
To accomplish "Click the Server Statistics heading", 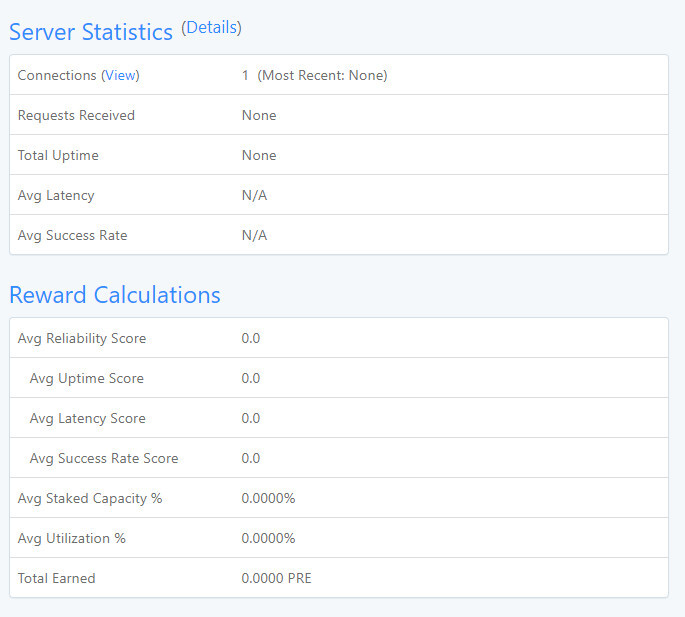I will (91, 32).
